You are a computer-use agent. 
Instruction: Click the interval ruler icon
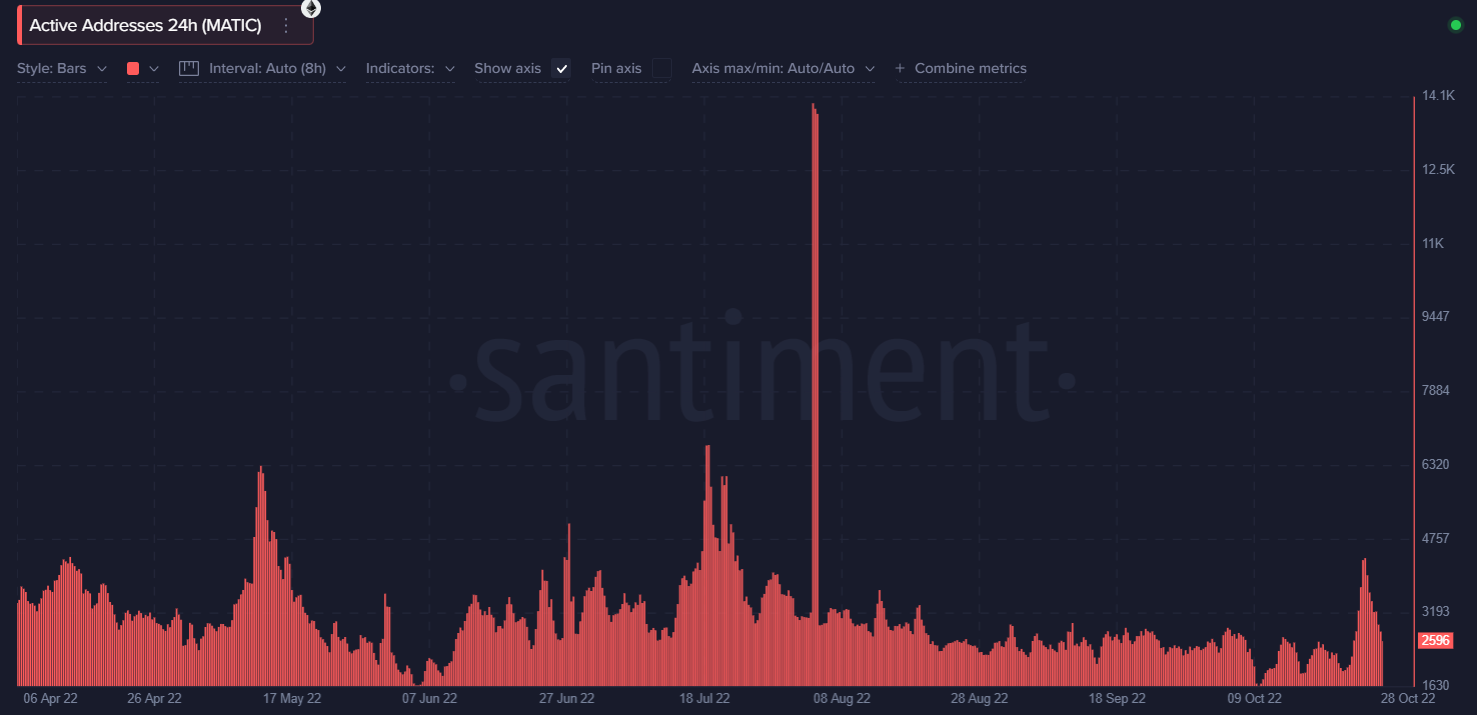[x=190, y=68]
